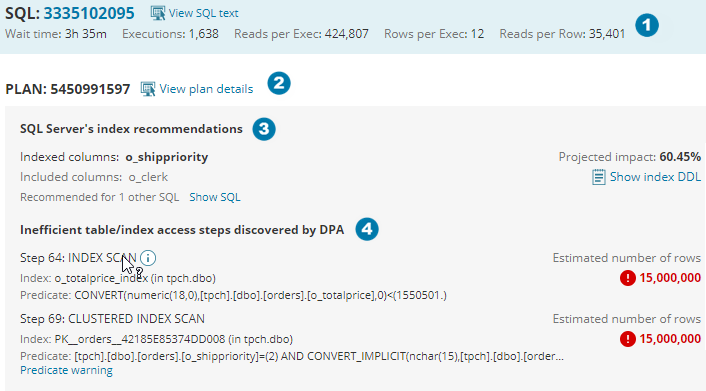Click the numbered callout badge 1
706x391 pixels.
(647, 25)
